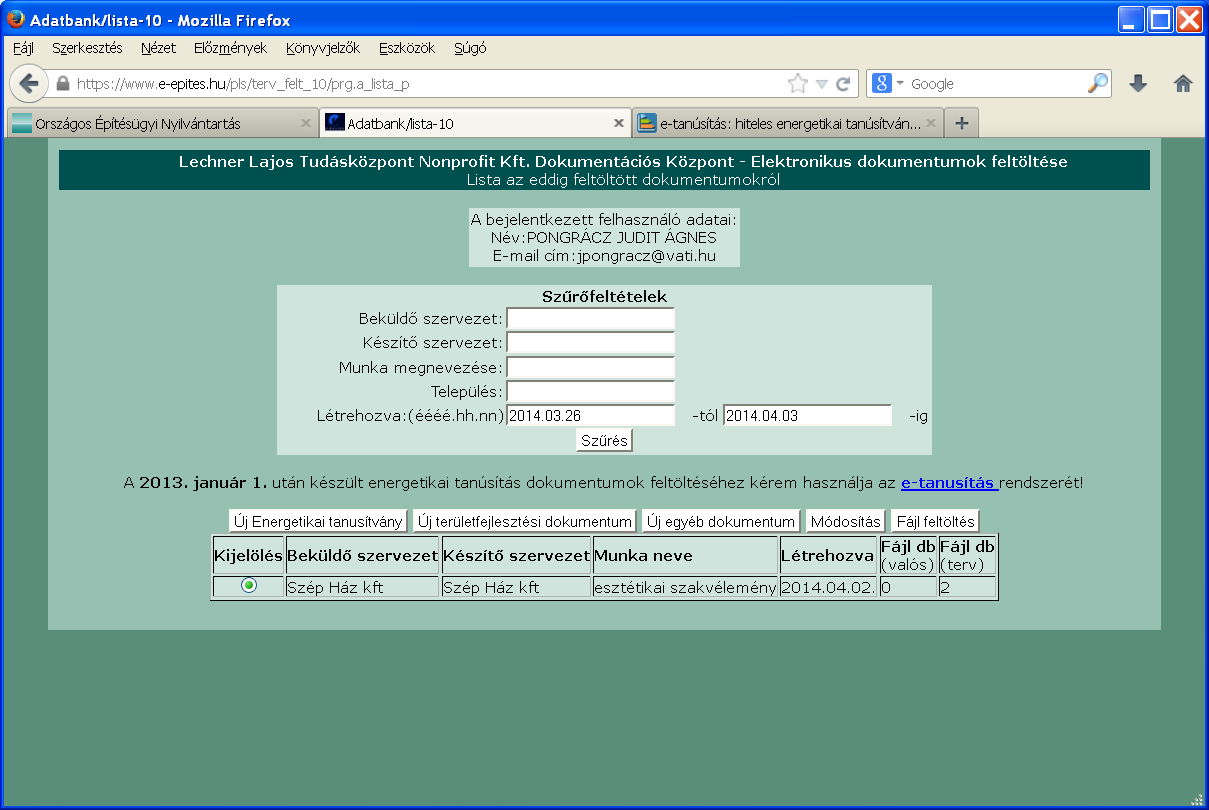Click the 'Szűrőfeltételek' heading
The height and width of the screenshot is (810, 1209).
[x=604, y=296]
